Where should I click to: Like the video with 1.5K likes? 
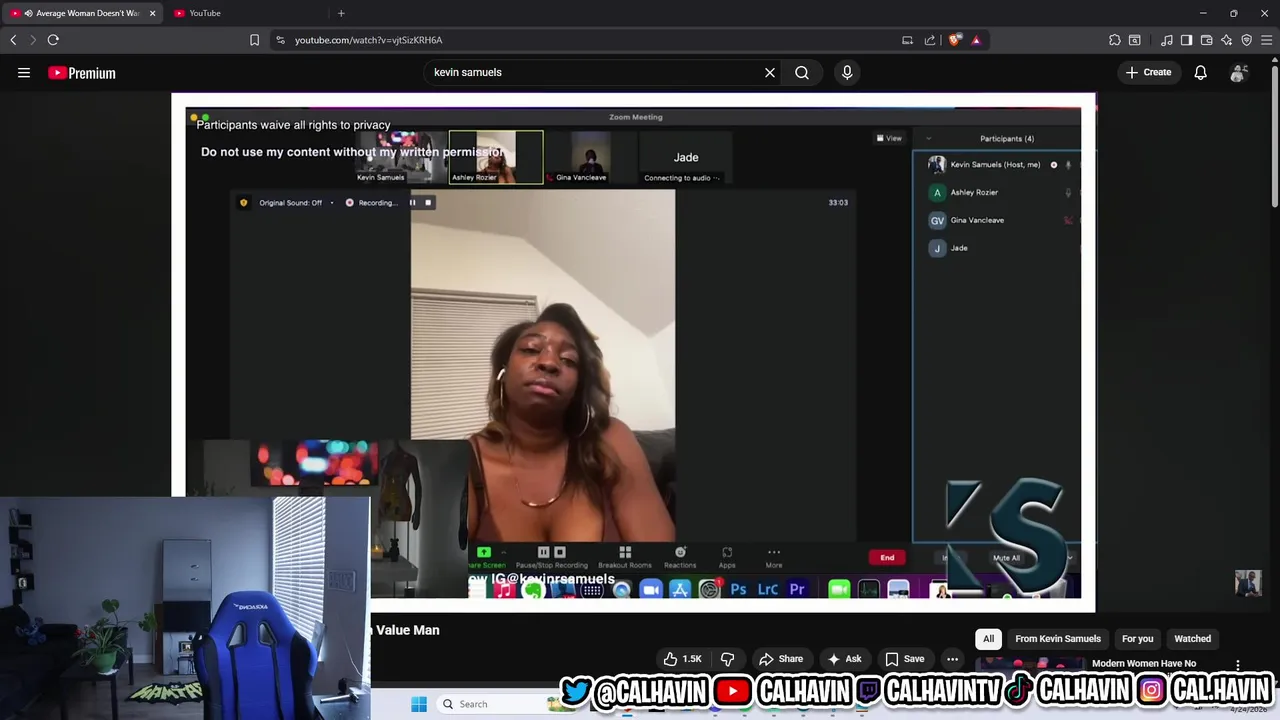click(682, 659)
